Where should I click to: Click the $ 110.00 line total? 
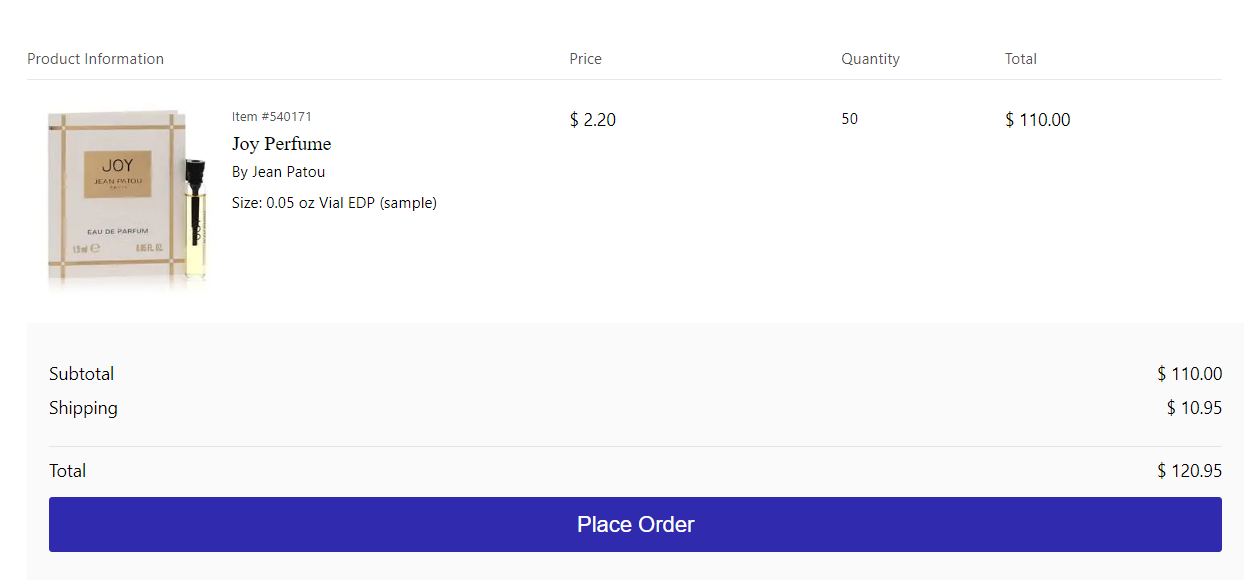coord(1037,120)
